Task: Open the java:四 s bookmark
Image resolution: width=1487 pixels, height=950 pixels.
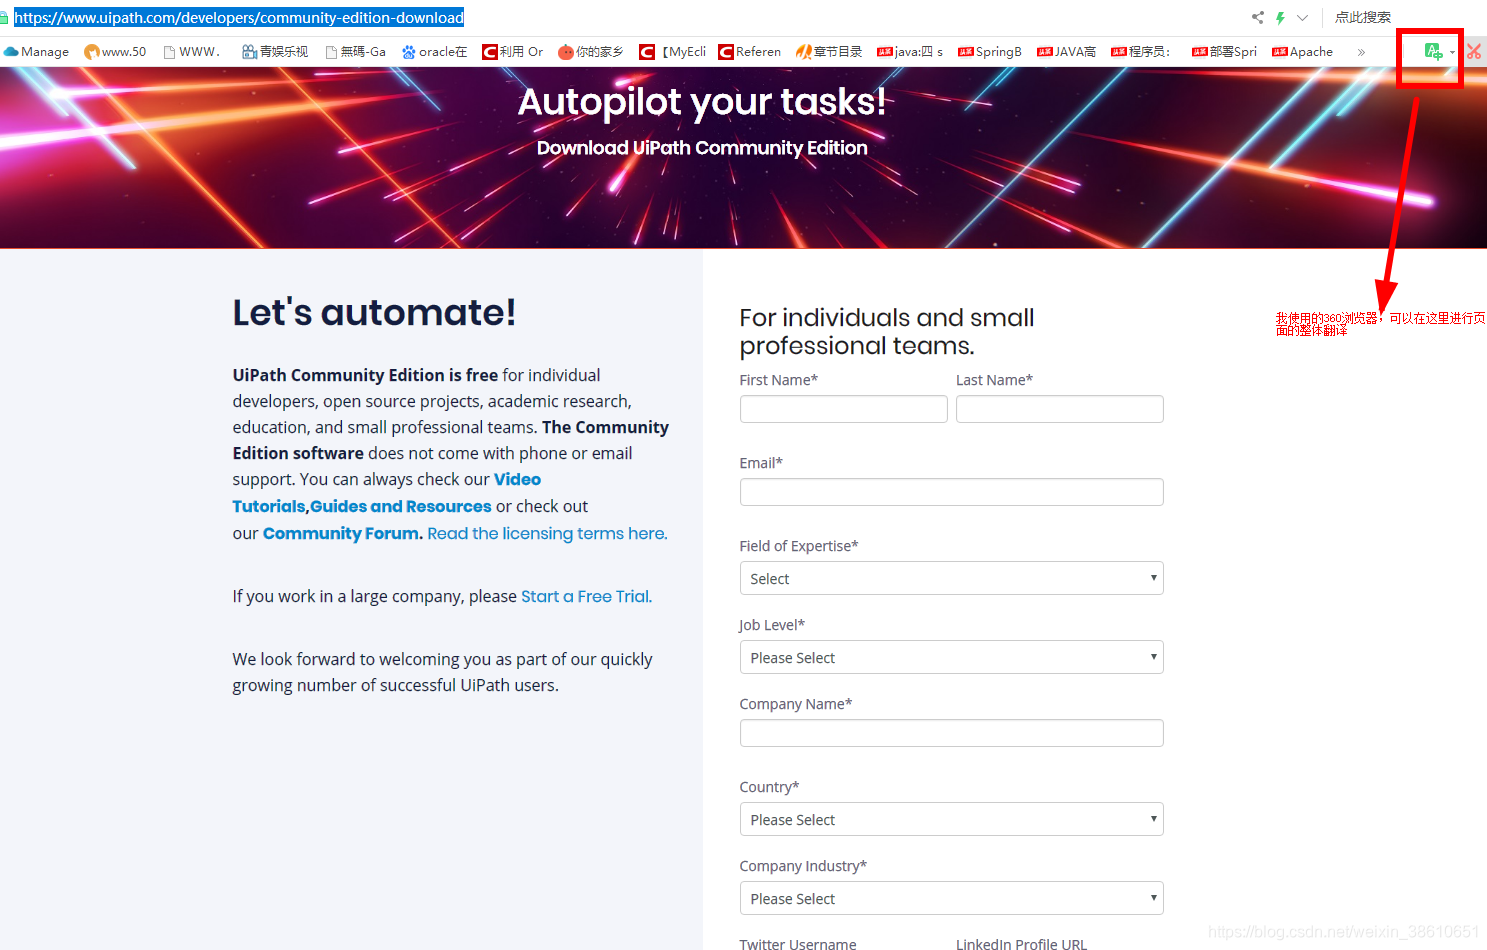Action: coord(910,51)
